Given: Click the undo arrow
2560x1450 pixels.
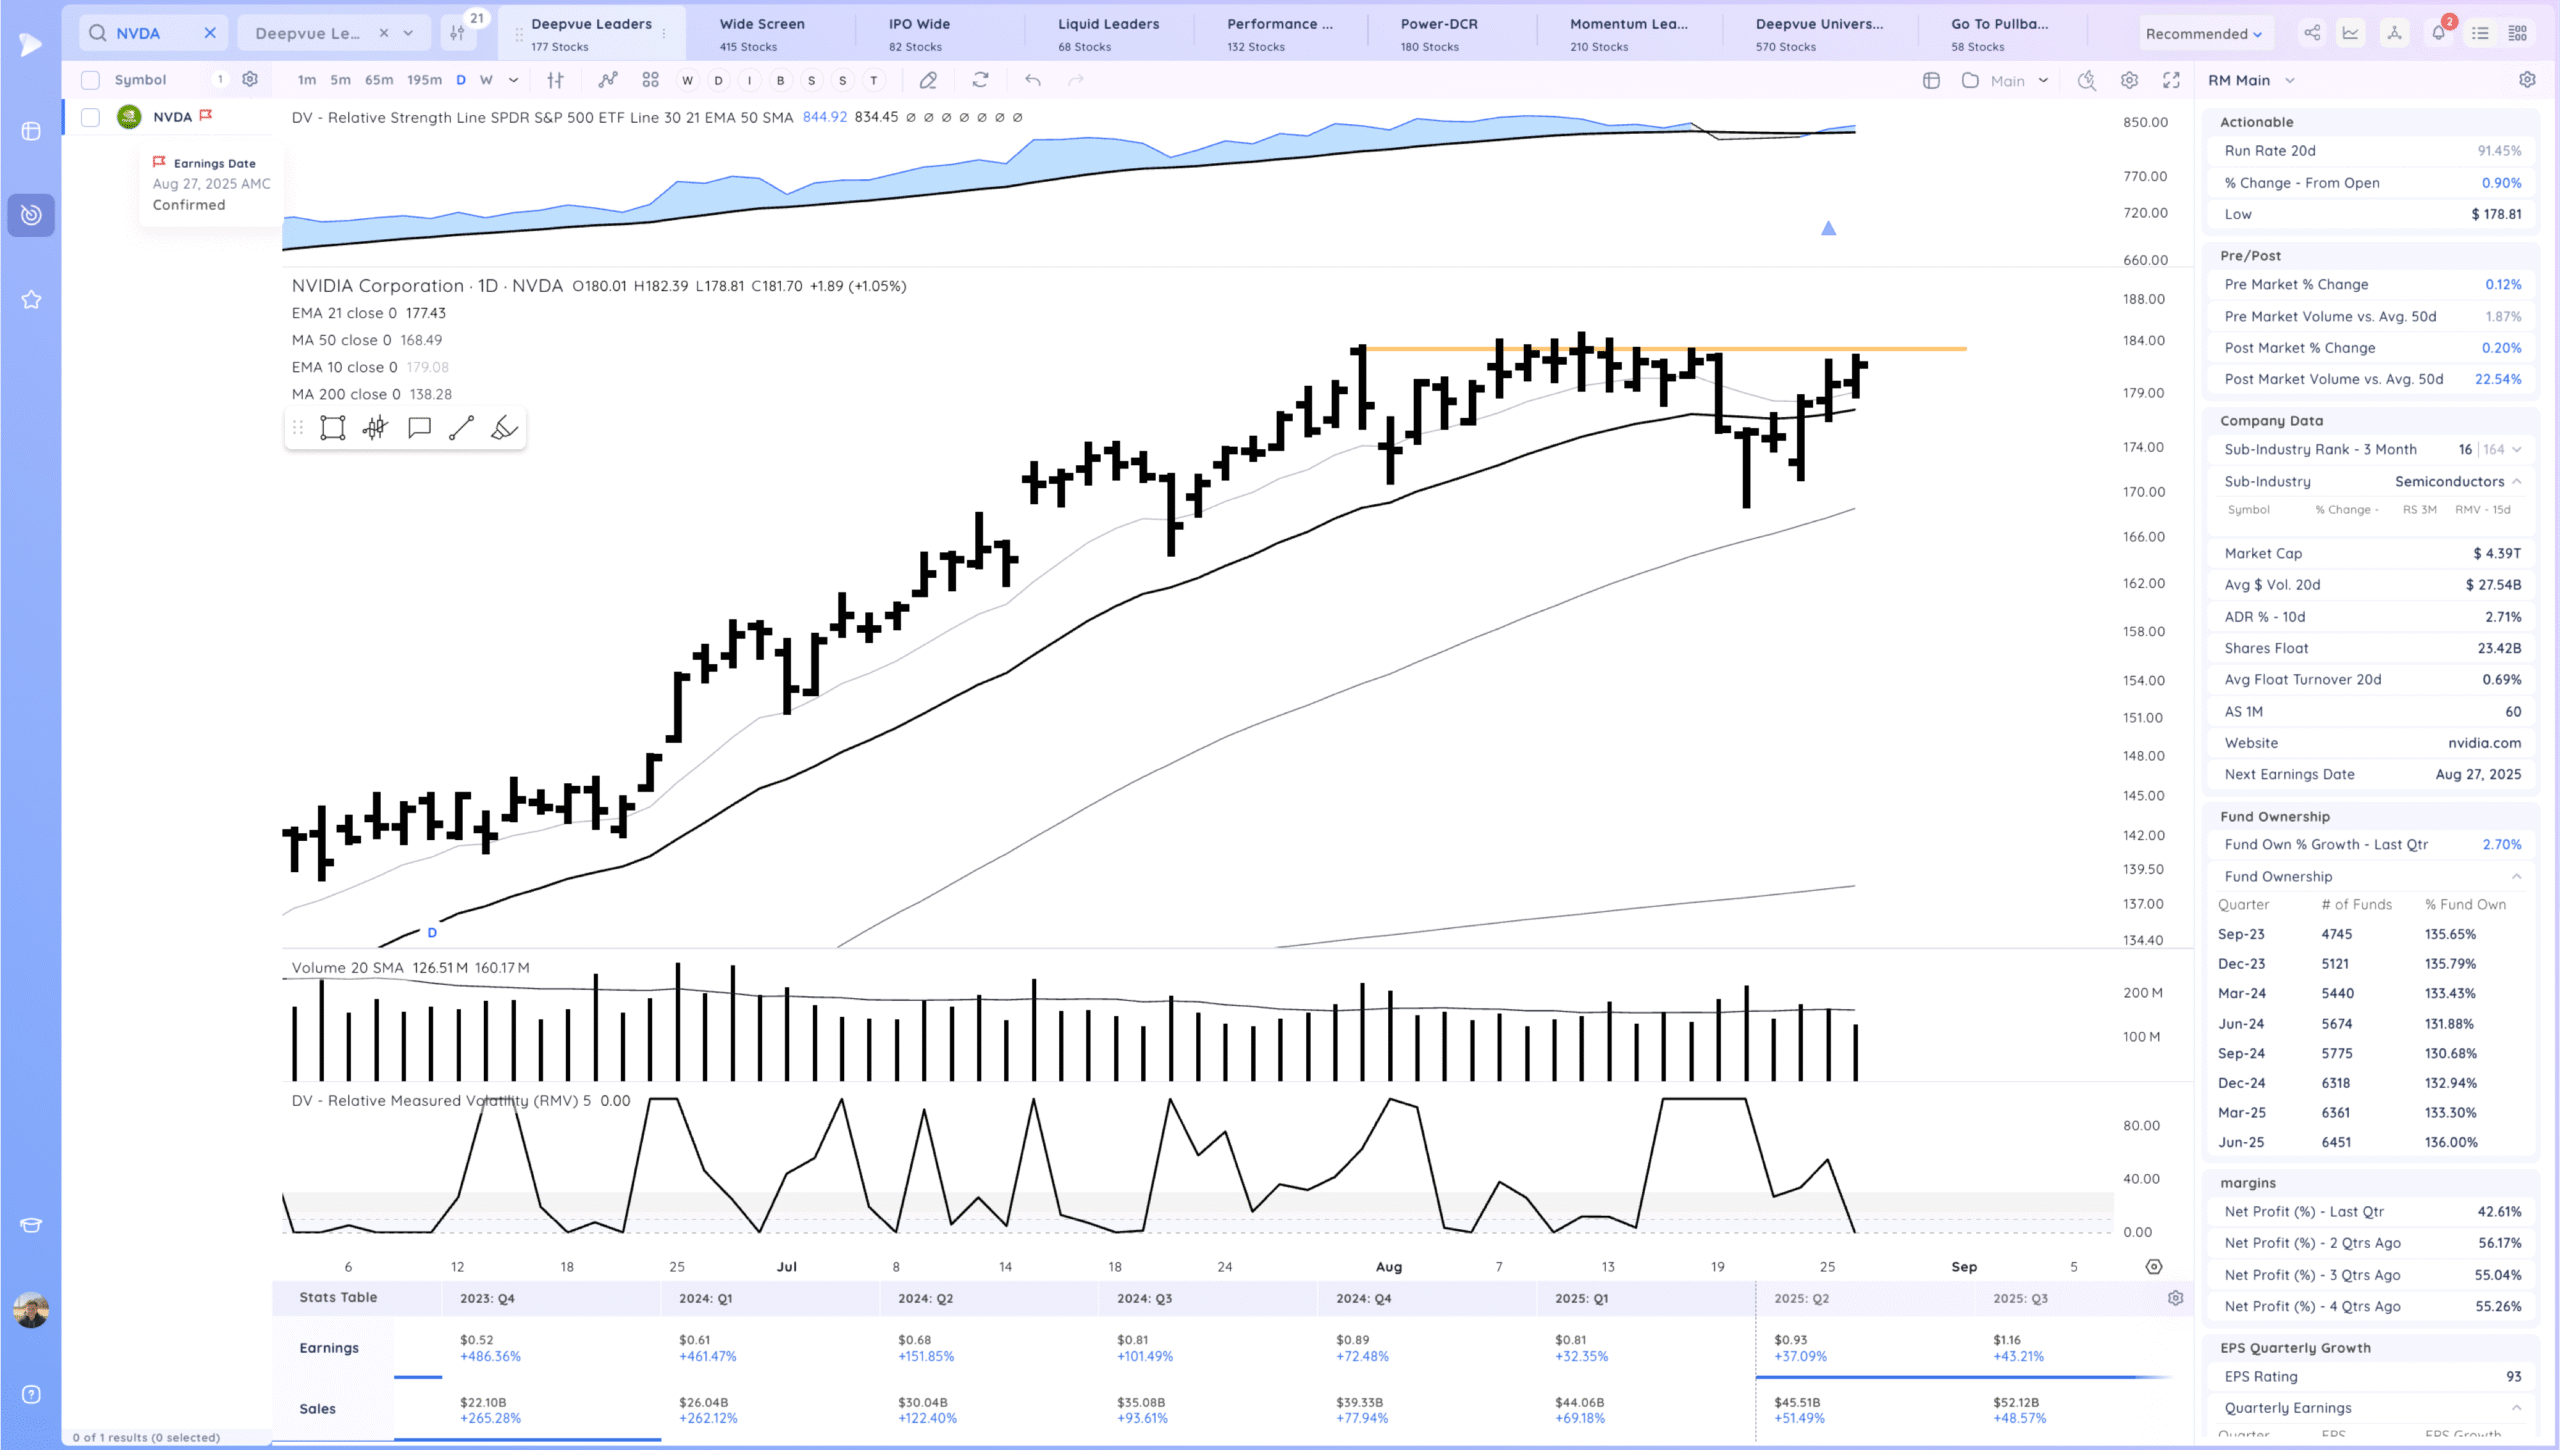Looking at the screenshot, I should tap(1033, 80).
